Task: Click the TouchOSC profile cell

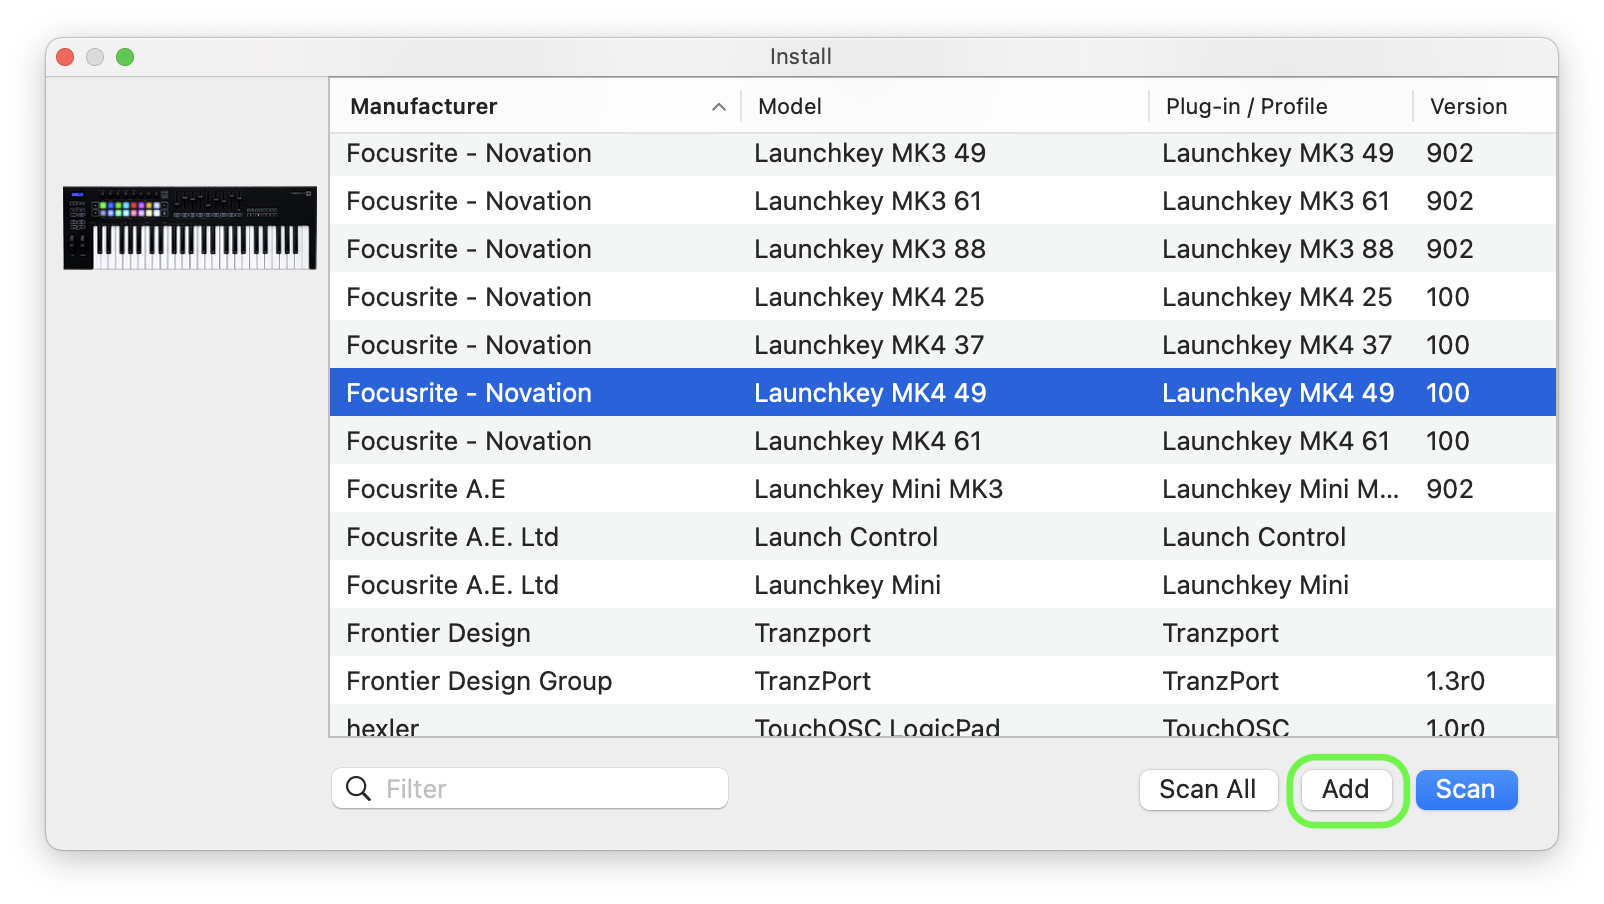Action: point(1226,726)
